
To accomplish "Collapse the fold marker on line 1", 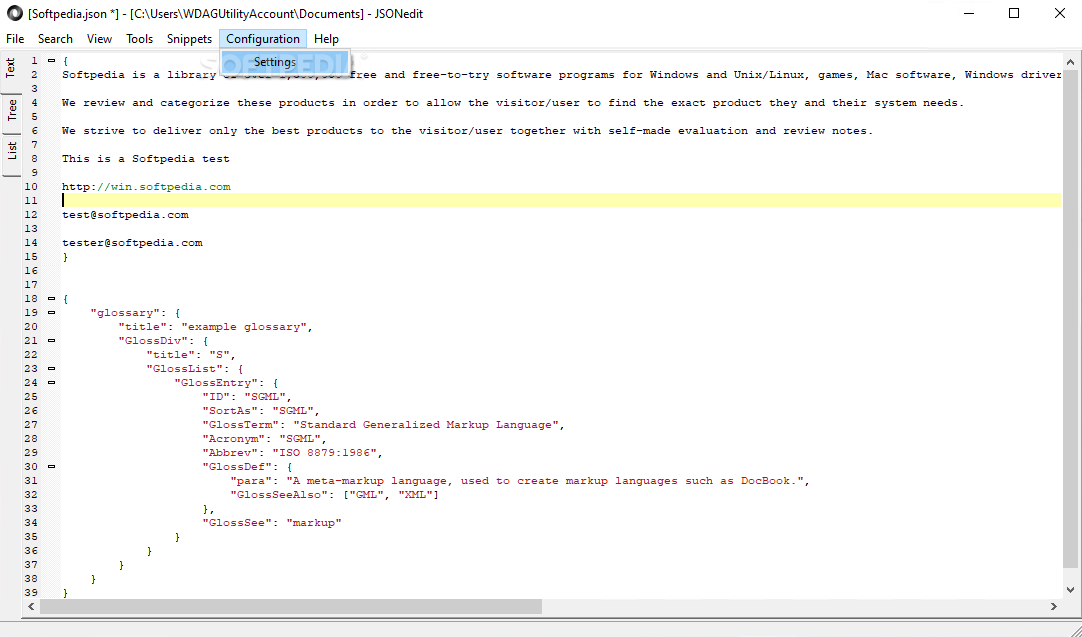I will pos(51,61).
